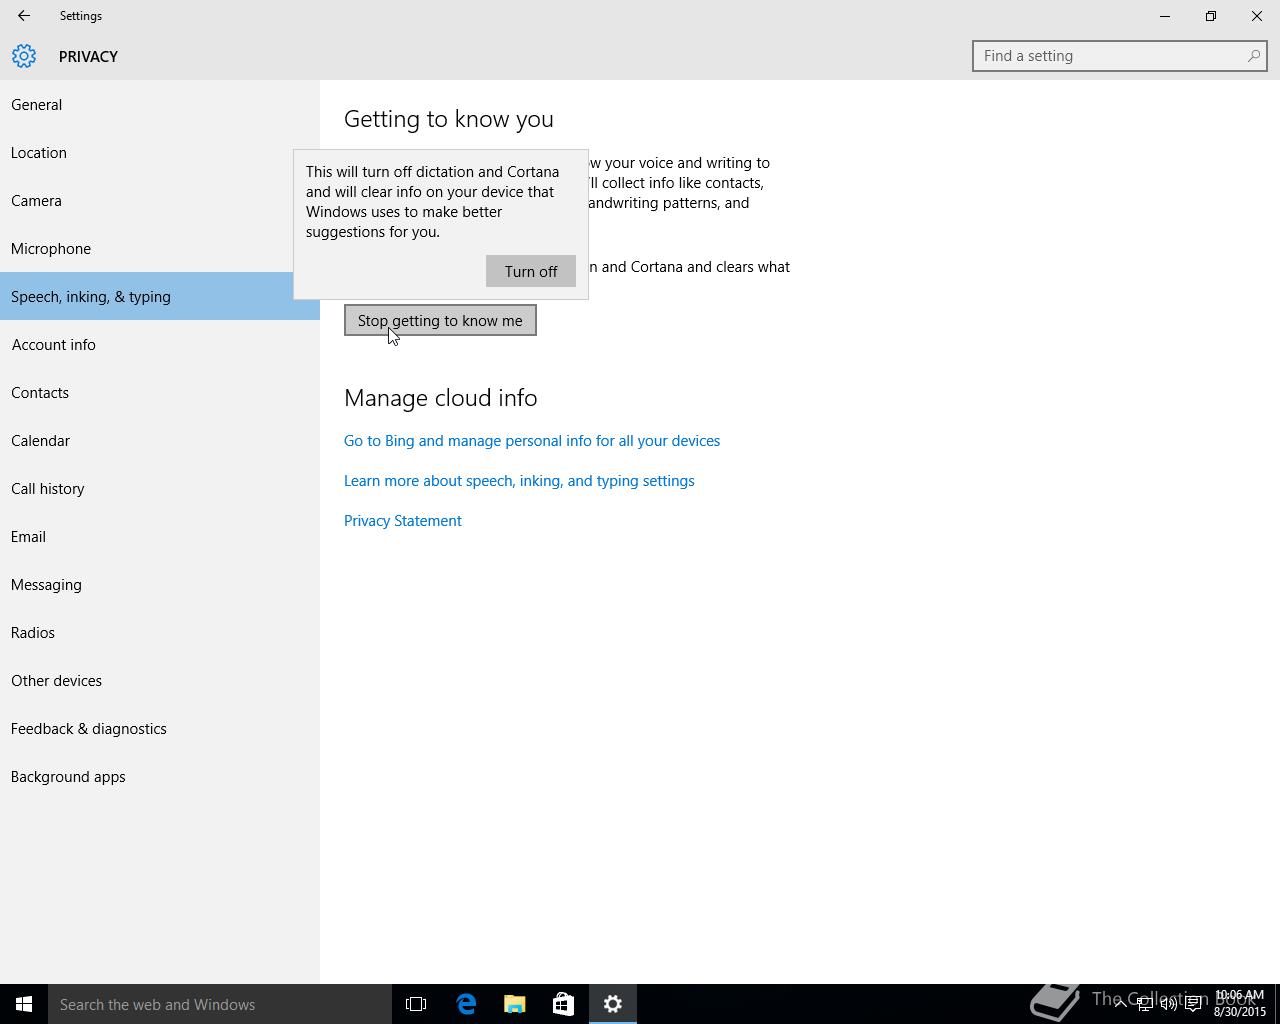Click the search magnifier icon
Screen dimensions: 1280x1024
[1253, 56]
